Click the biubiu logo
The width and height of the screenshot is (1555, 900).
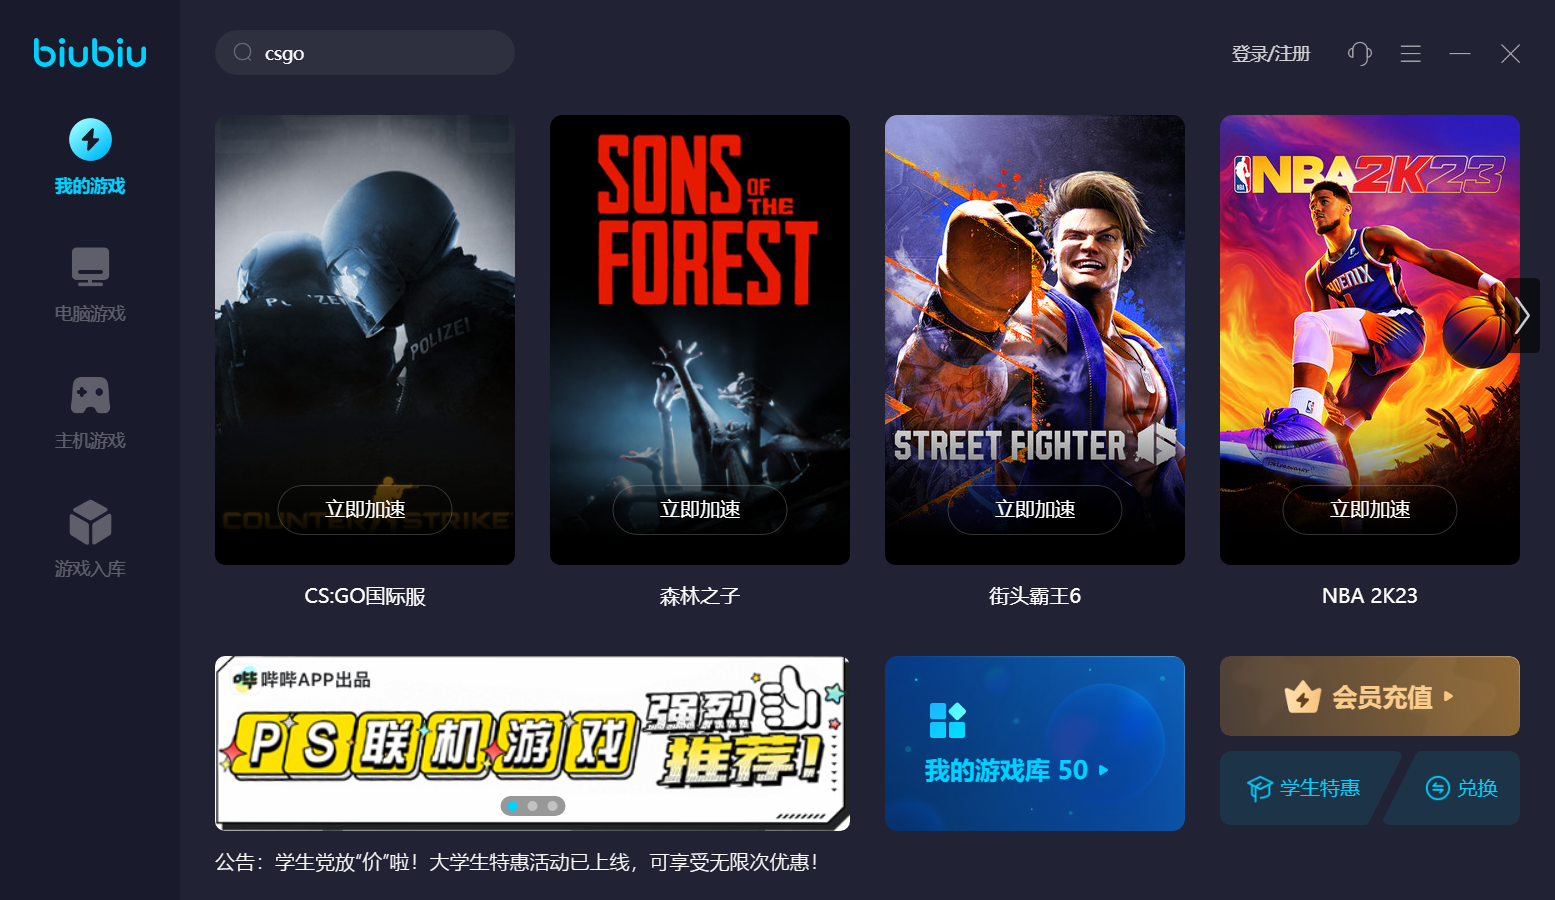point(90,52)
